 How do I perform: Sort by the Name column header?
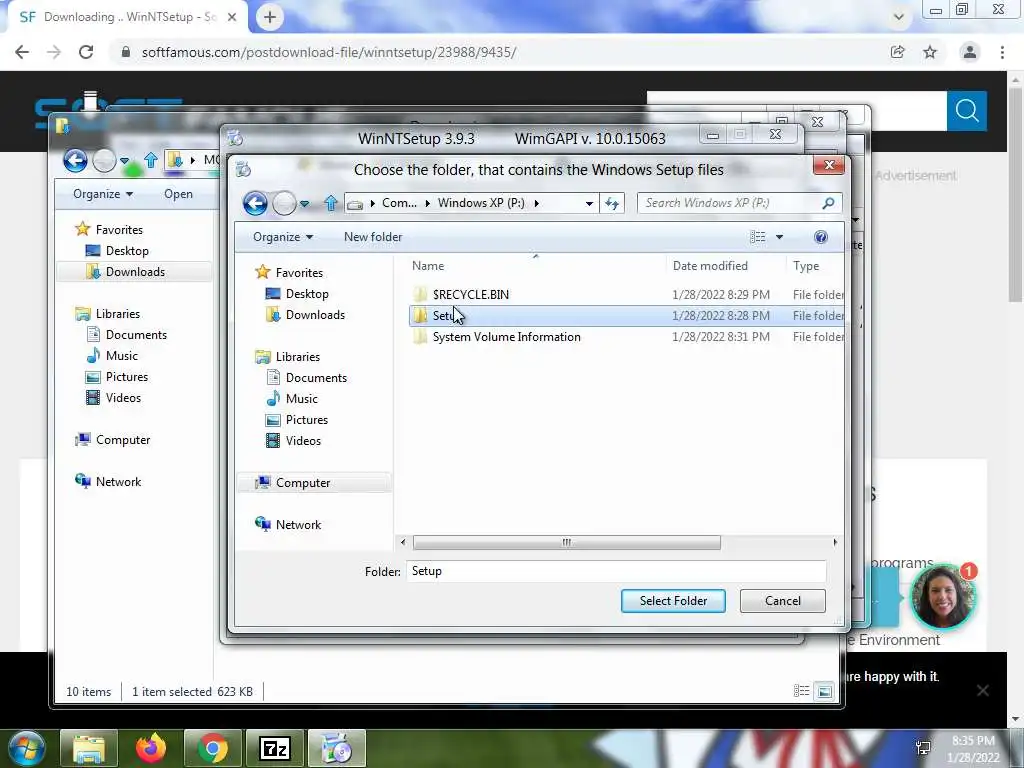click(428, 266)
